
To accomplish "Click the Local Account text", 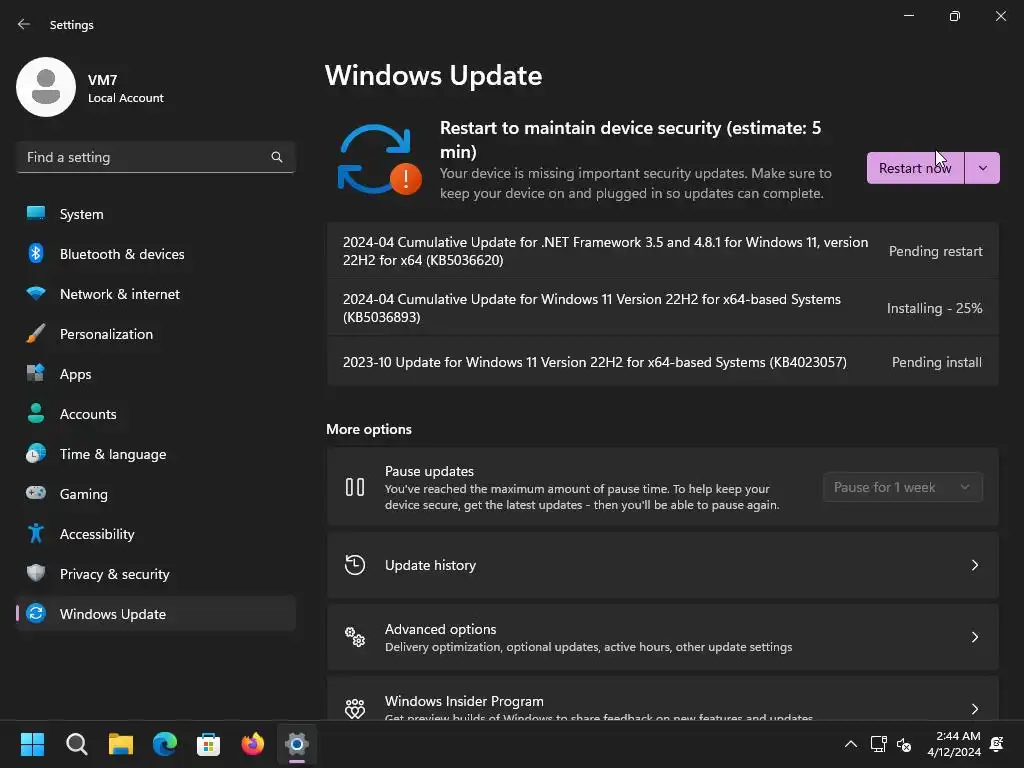I will [x=125, y=98].
